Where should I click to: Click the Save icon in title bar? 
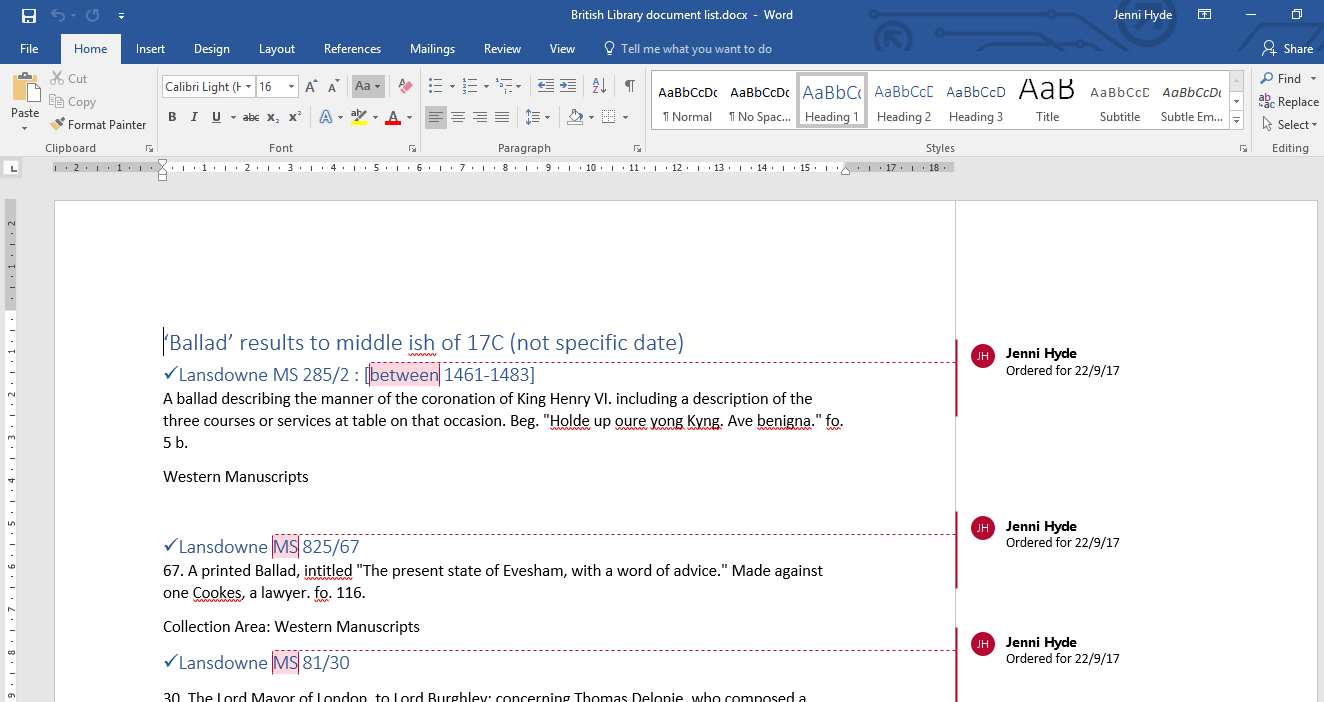tap(28, 15)
